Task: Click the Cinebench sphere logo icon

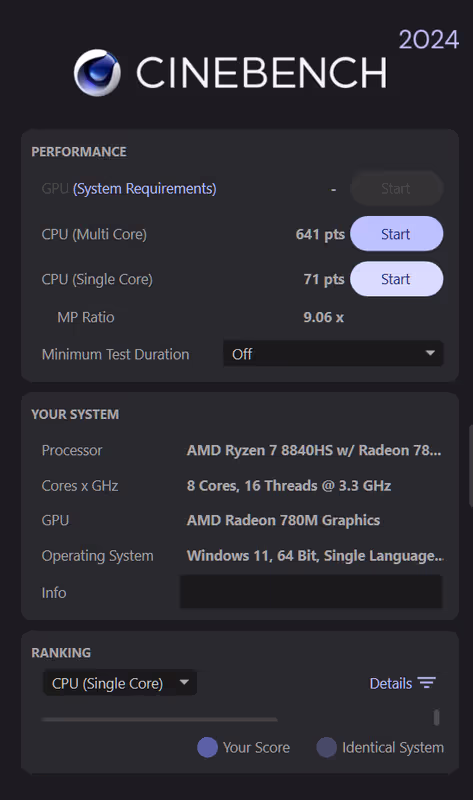Action: [97, 72]
